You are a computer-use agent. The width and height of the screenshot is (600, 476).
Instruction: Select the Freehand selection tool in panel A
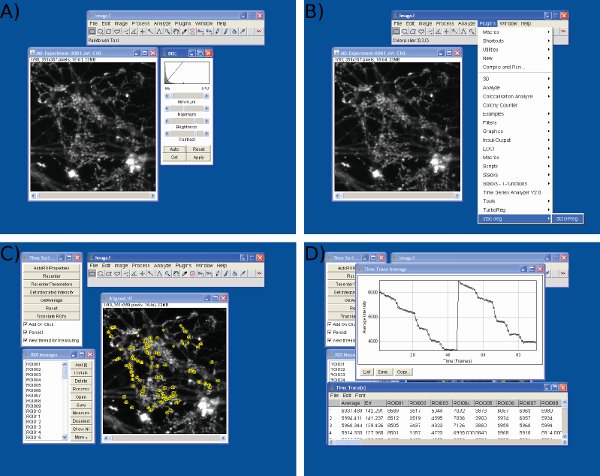click(x=117, y=31)
